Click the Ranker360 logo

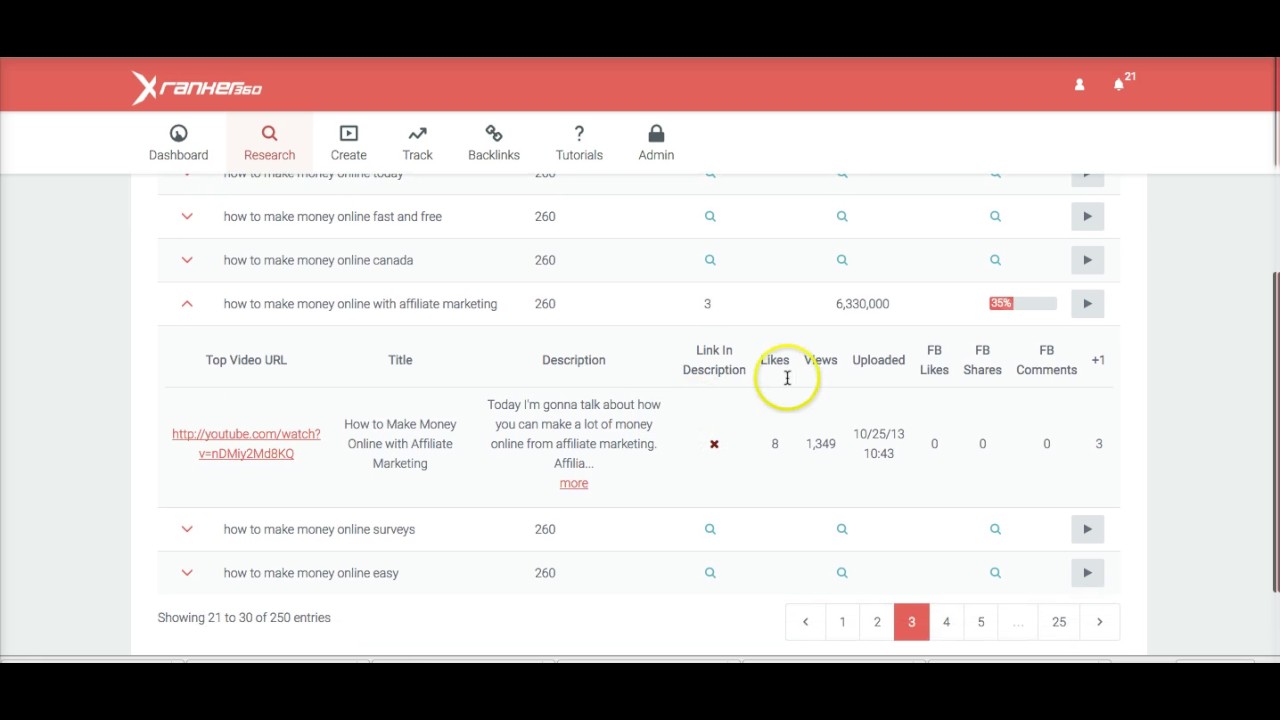pyautogui.click(x=197, y=88)
